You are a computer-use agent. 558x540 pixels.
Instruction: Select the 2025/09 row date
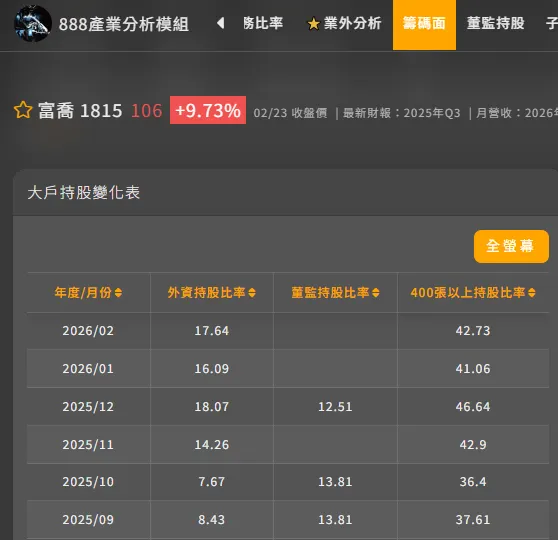pyautogui.click(x=88, y=520)
